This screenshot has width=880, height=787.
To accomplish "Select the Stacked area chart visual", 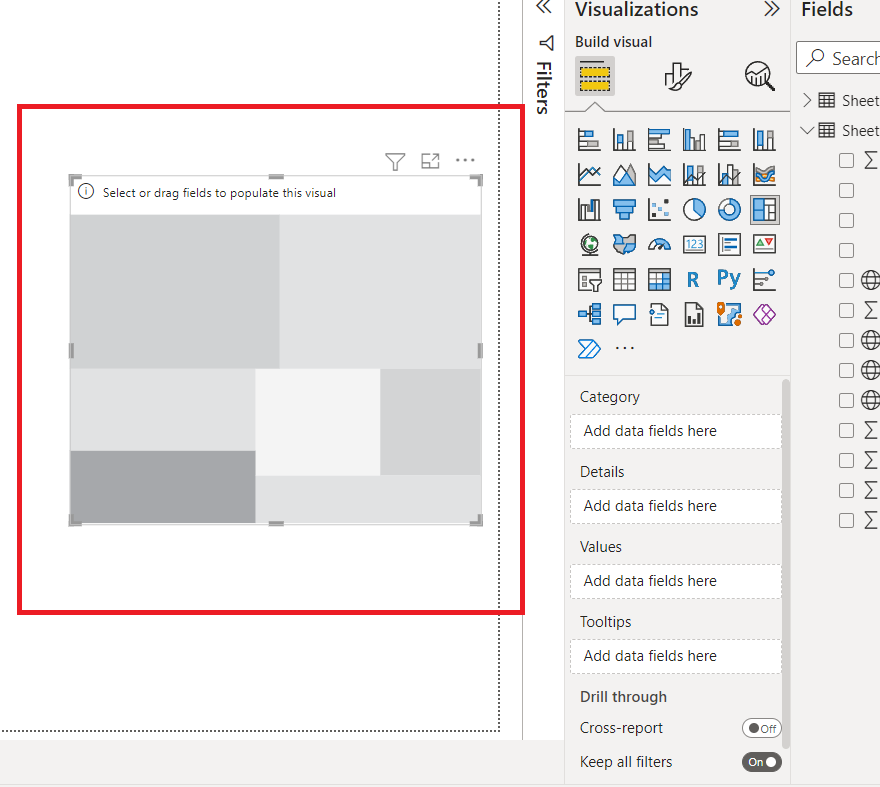I will pyautogui.click(x=659, y=175).
